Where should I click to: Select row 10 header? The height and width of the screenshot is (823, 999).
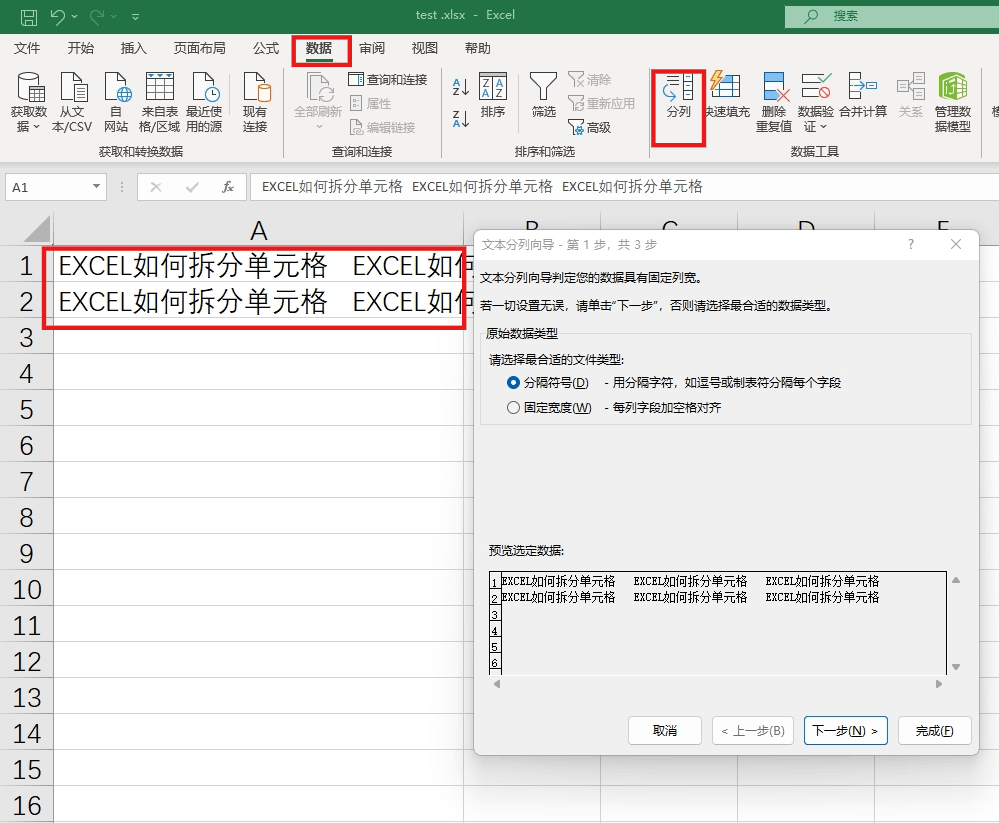tap(26, 590)
